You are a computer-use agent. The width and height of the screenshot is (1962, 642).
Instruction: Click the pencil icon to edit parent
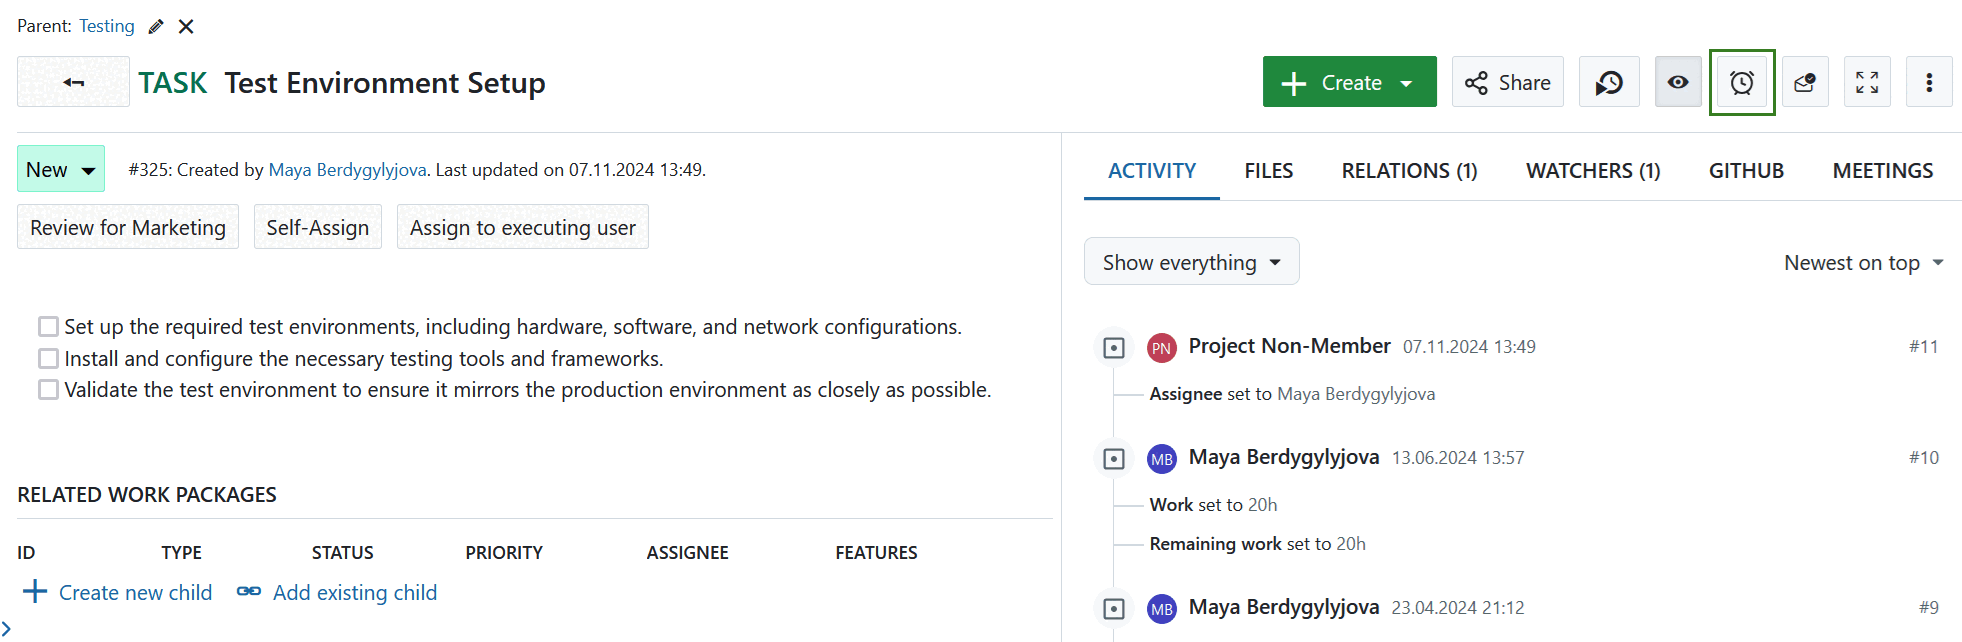pos(156,27)
